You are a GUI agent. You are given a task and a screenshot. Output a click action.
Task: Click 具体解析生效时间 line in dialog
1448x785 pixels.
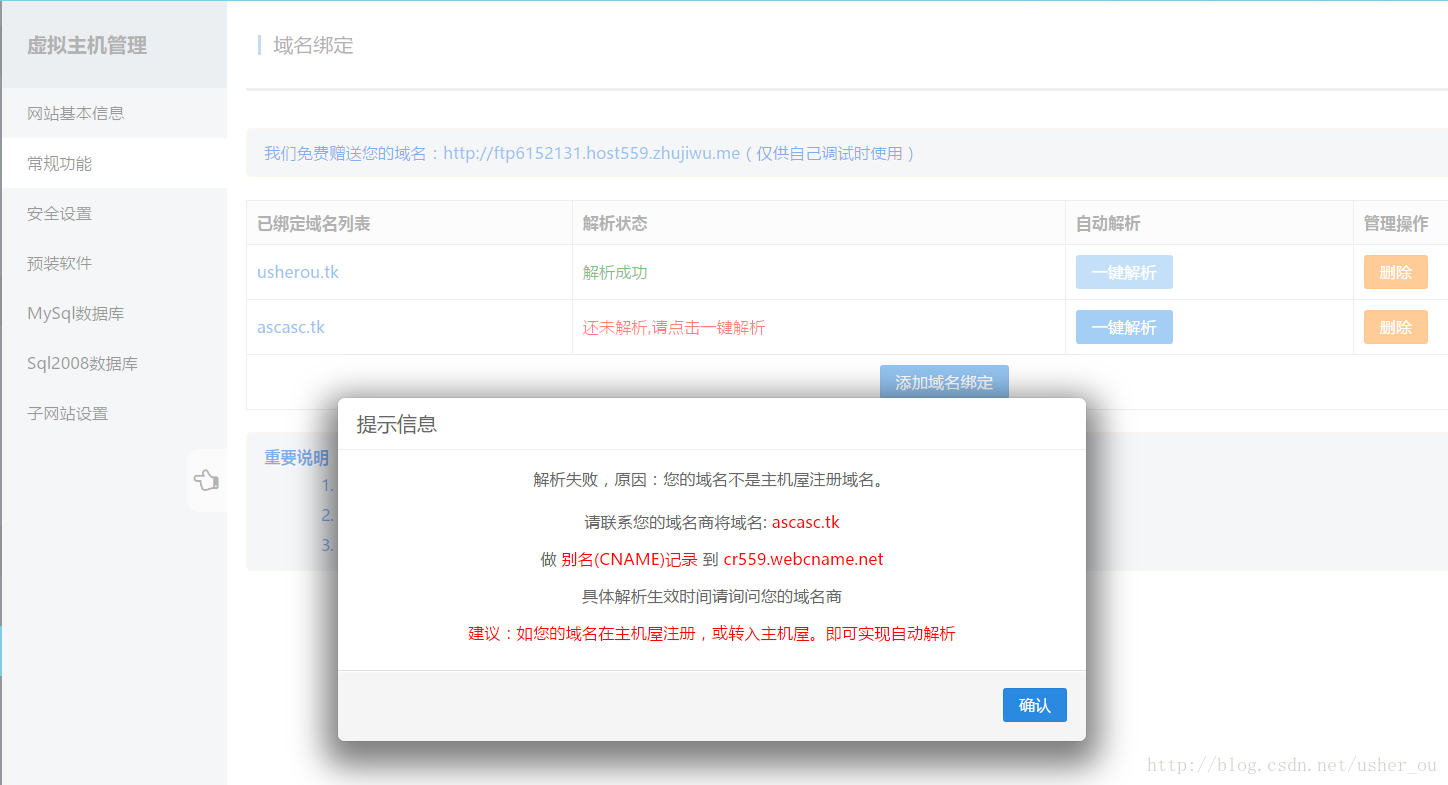712,596
